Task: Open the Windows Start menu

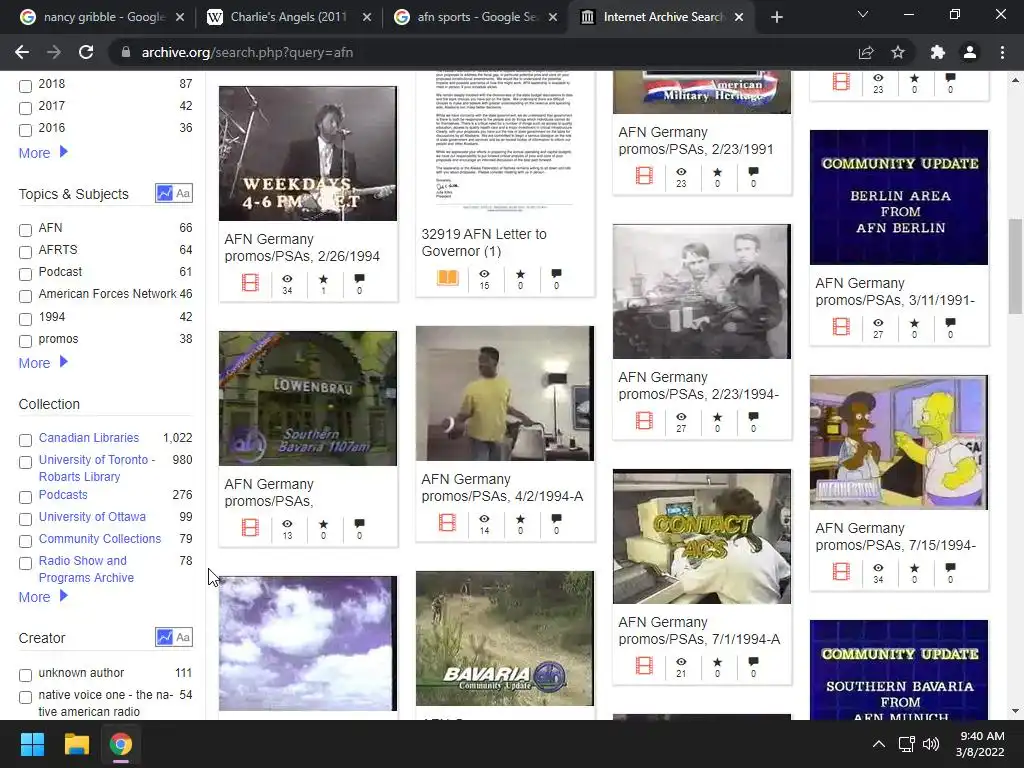Action: coord(32,744)
